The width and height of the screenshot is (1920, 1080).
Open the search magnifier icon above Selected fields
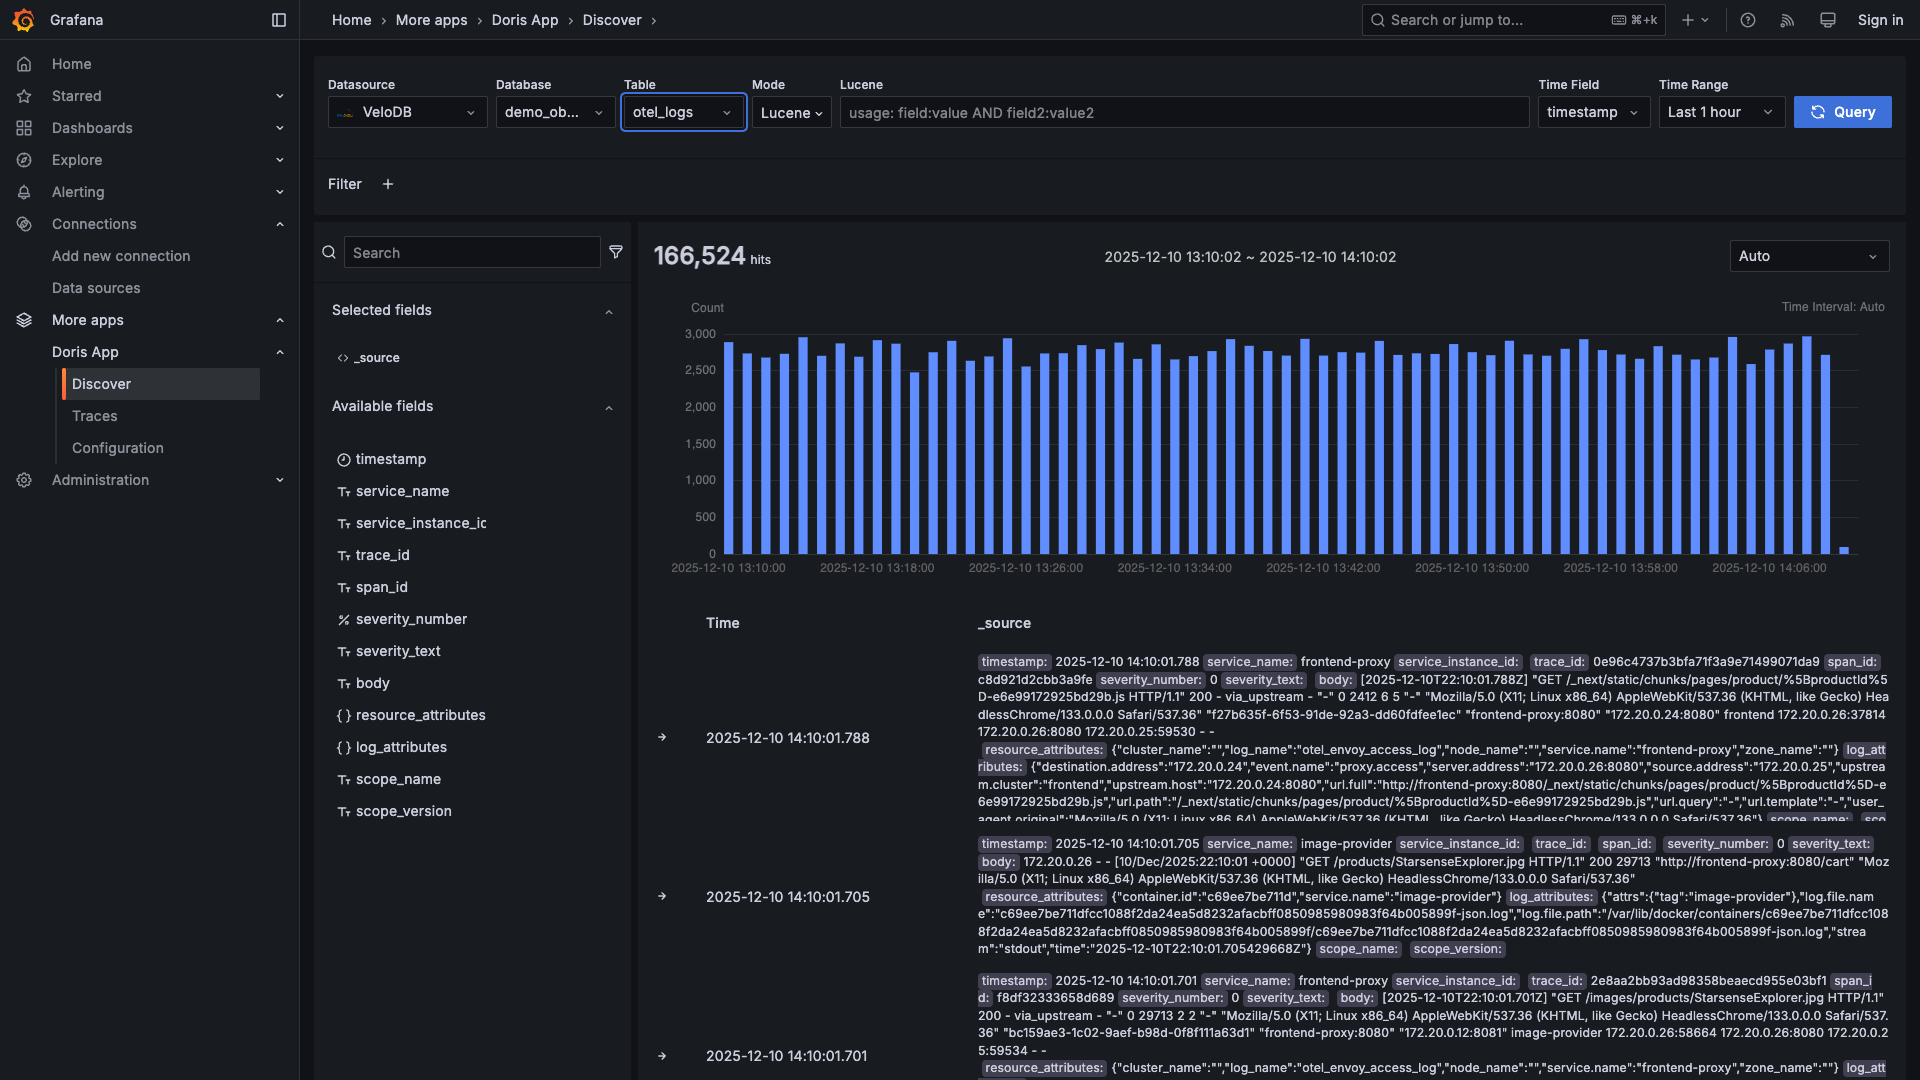[x=329, y=252]
